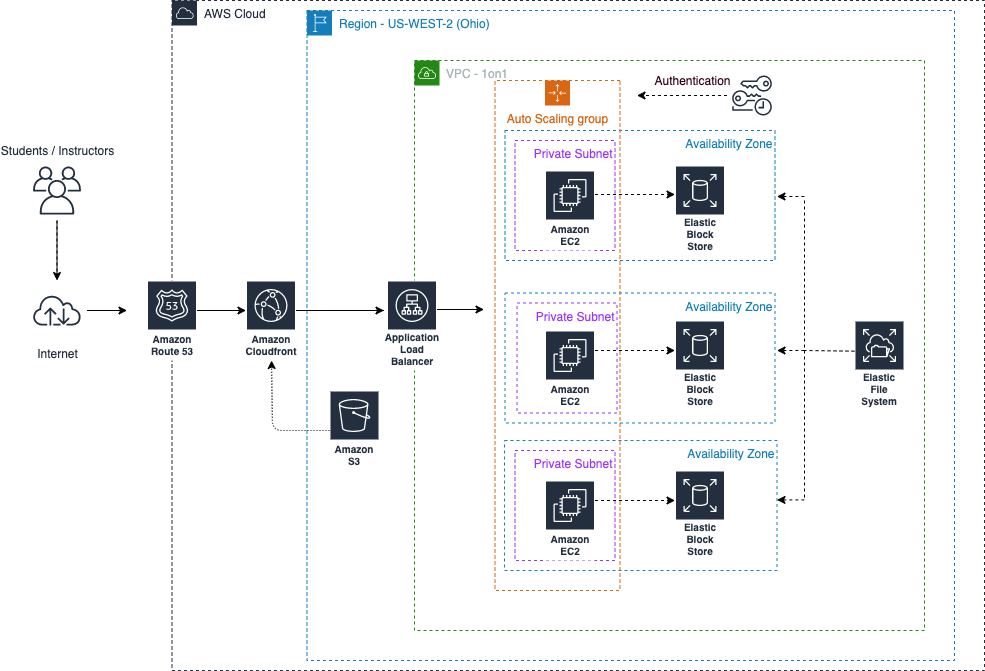The image size is (985, 671).
Task: Select the 'Application Load Balancer' caption
Action: [411, 349]
